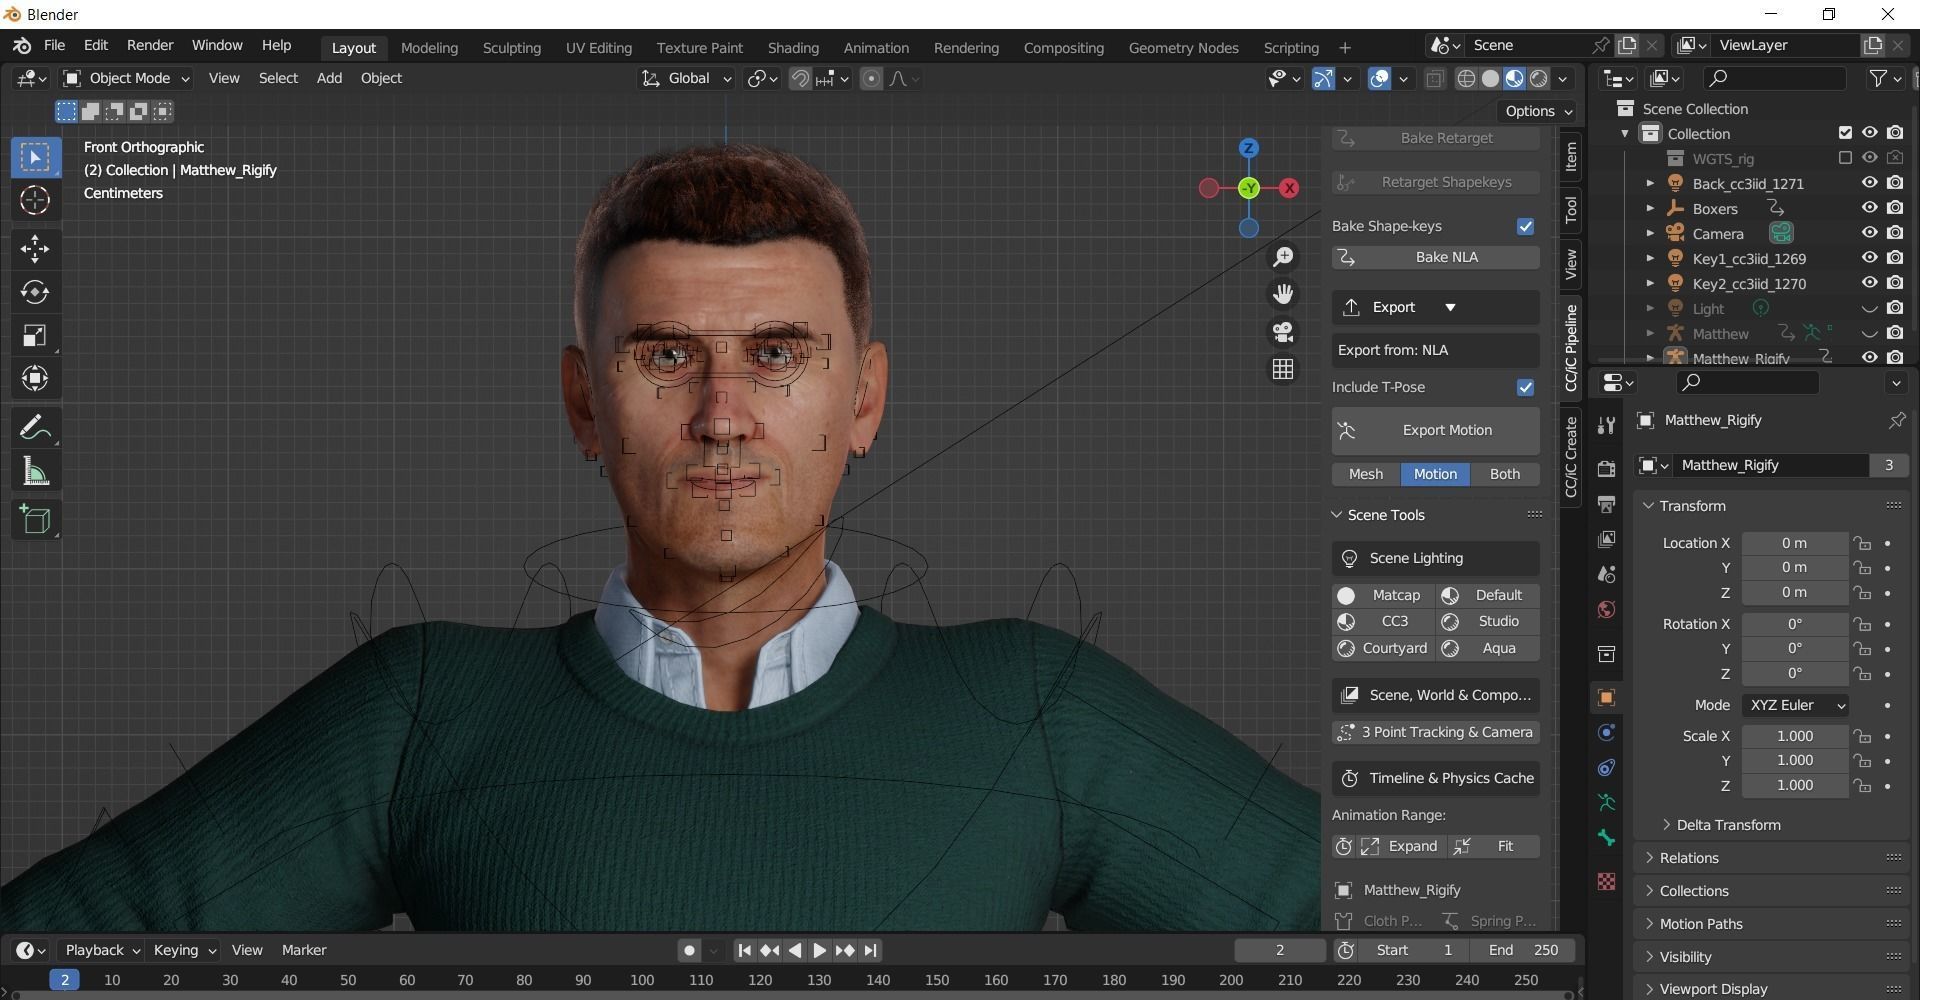This screenshot has height=1000, width=1952.
Task: Hide Key2_cc3iid_1270 via its eye icon
Action: point(1869,283)
